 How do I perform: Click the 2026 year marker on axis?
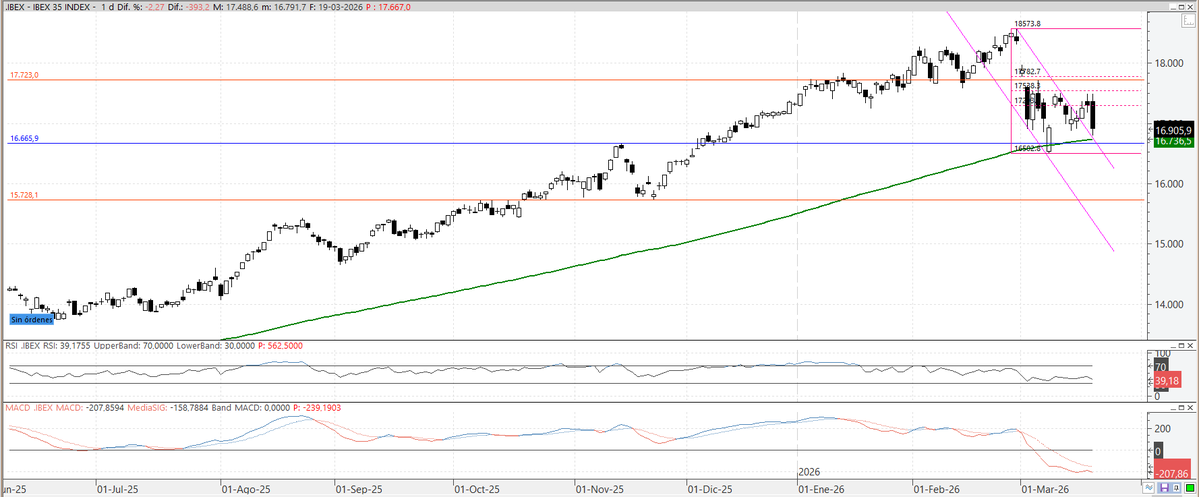pos(809,472)
